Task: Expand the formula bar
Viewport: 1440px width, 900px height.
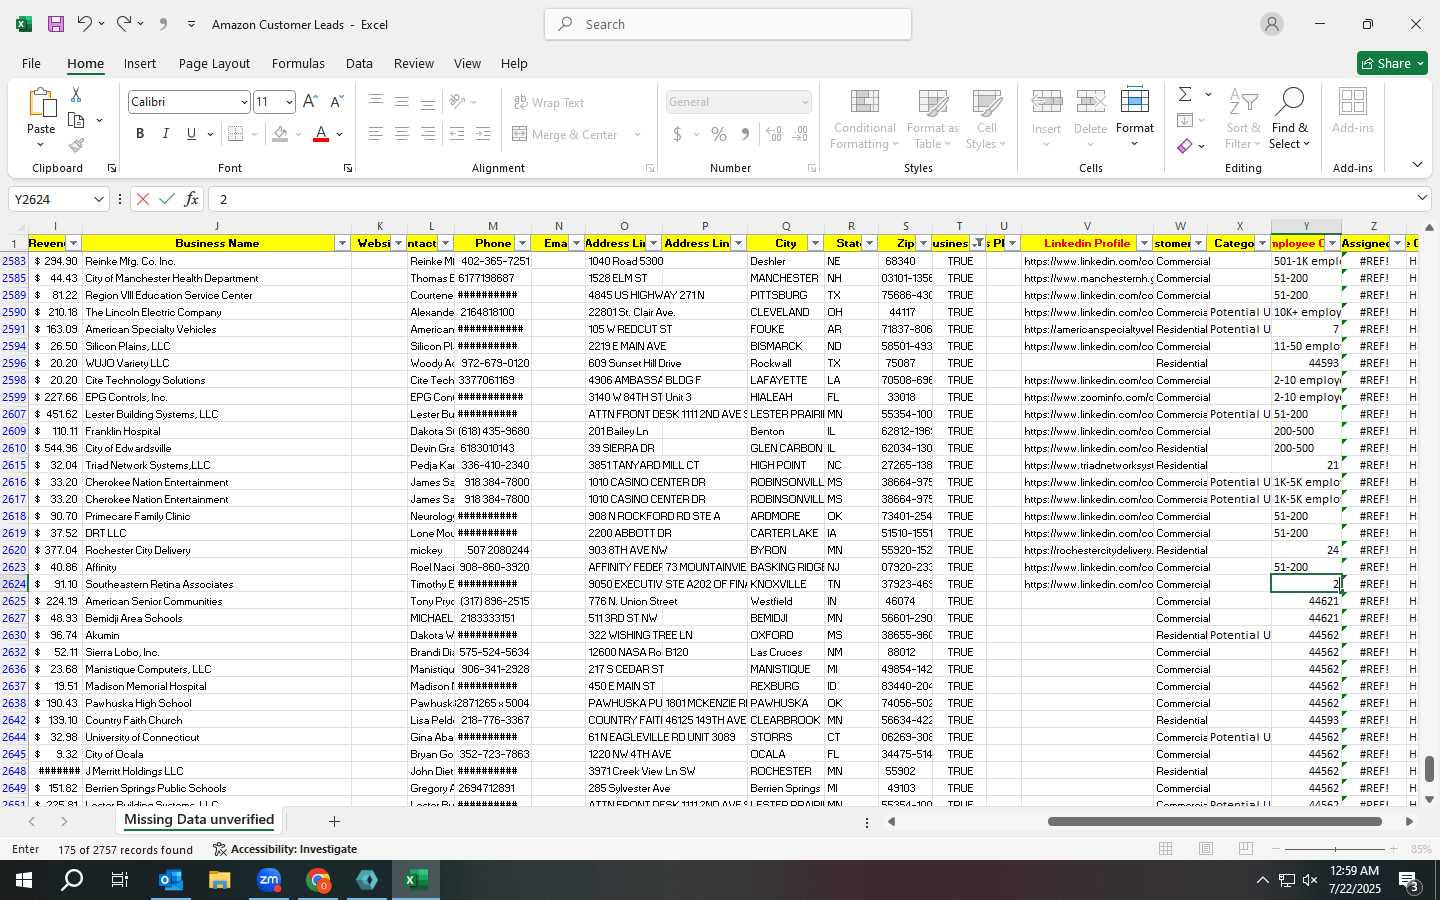Action: click(1422, 199)
